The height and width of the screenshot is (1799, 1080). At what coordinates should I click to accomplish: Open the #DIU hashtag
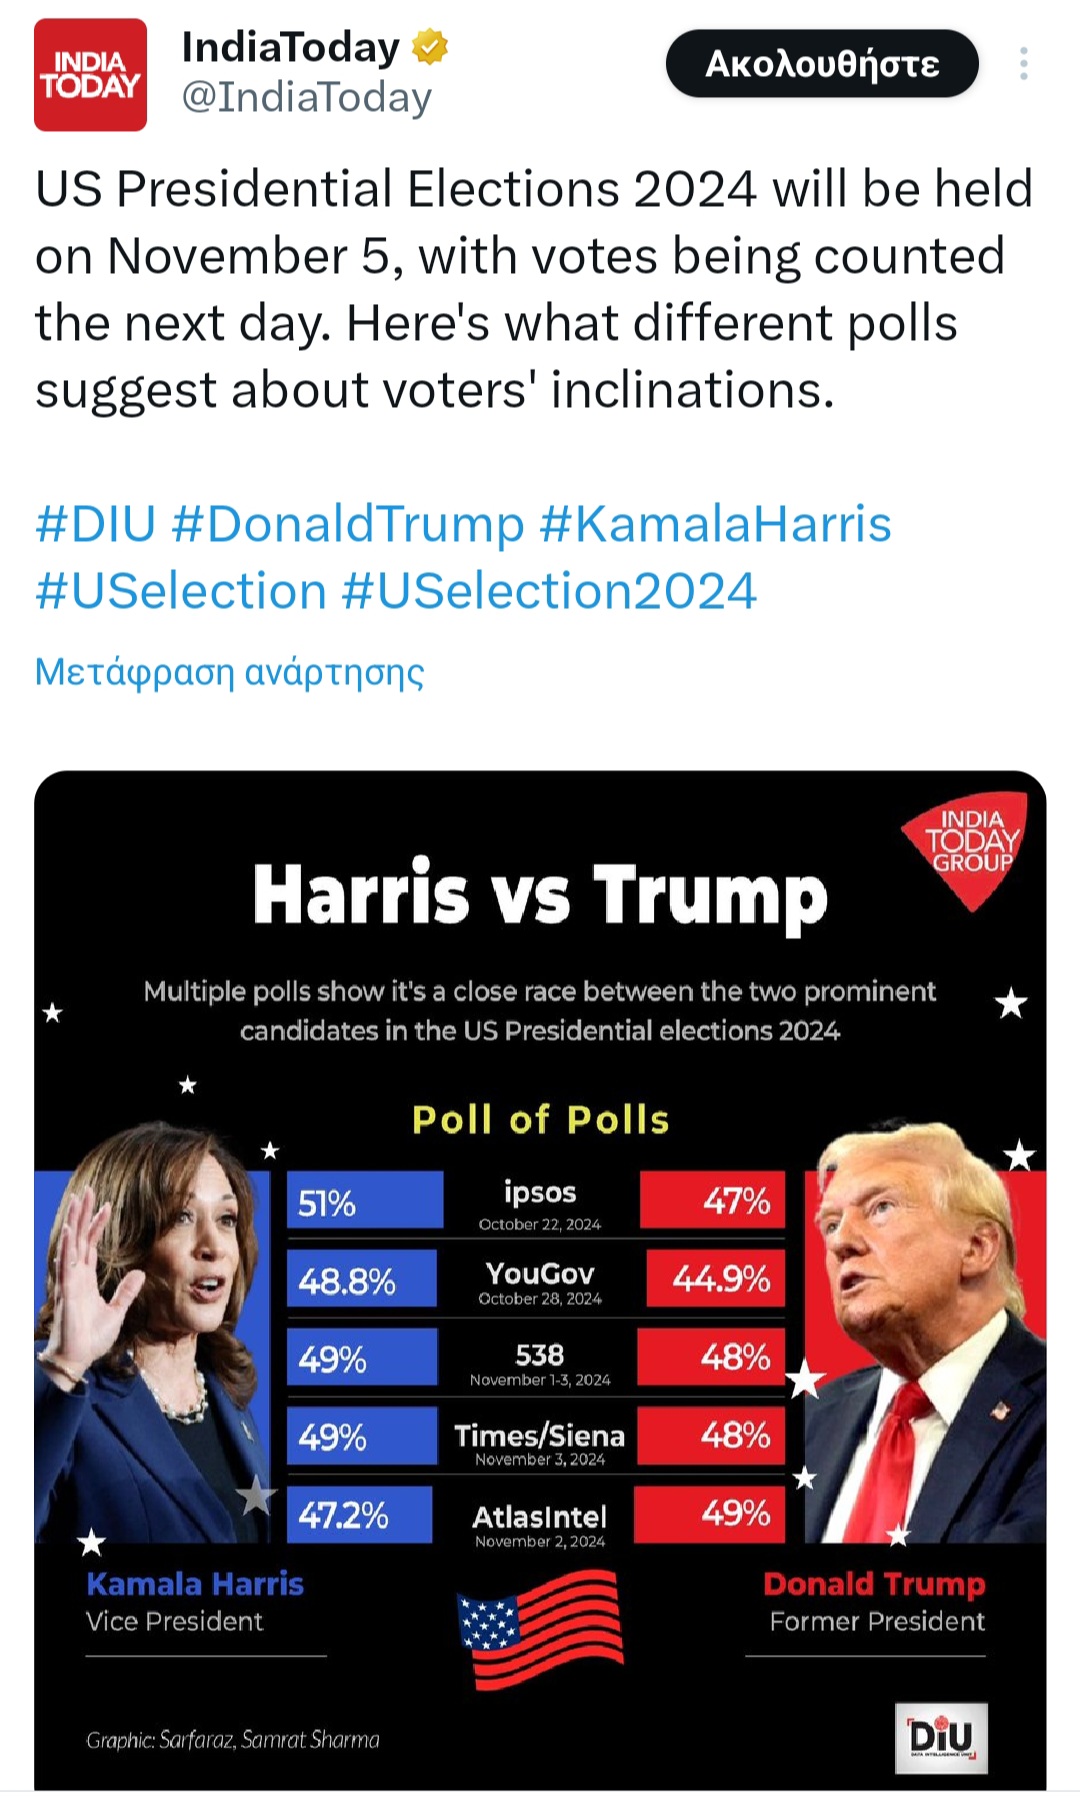(x=96, y=524)
